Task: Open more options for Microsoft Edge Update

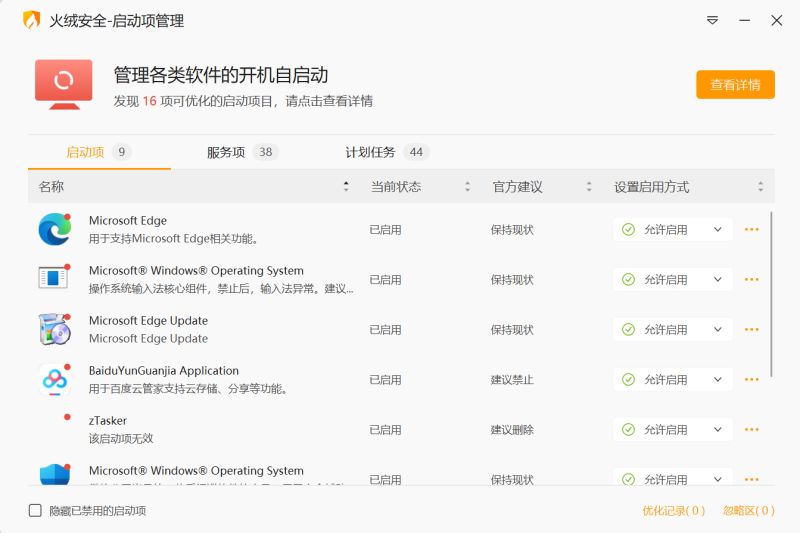Action: [x=752, y=329]
